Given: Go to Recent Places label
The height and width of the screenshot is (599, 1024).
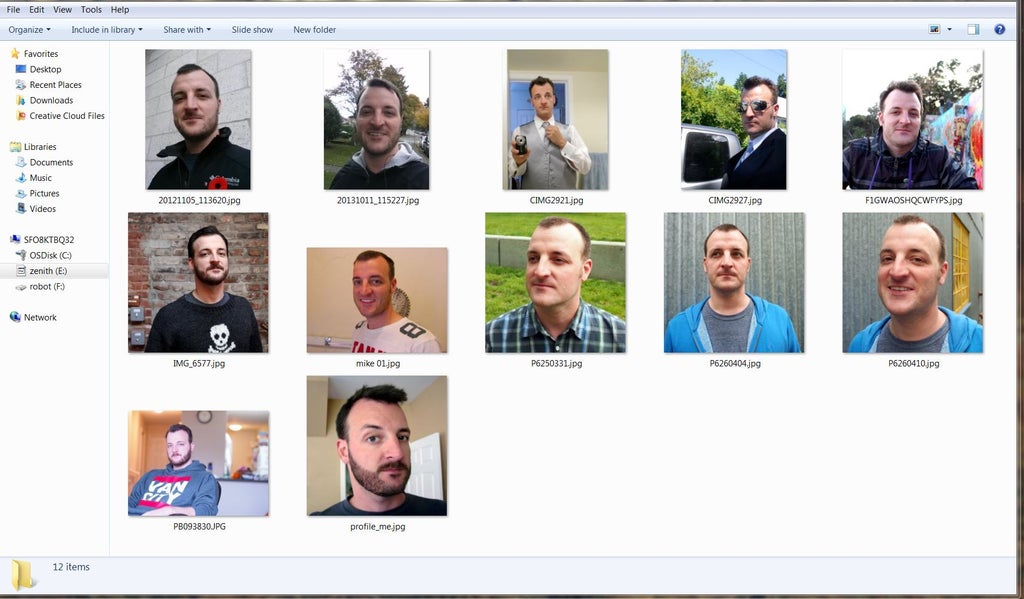Looking at the screenshot, I should [56, 85].
